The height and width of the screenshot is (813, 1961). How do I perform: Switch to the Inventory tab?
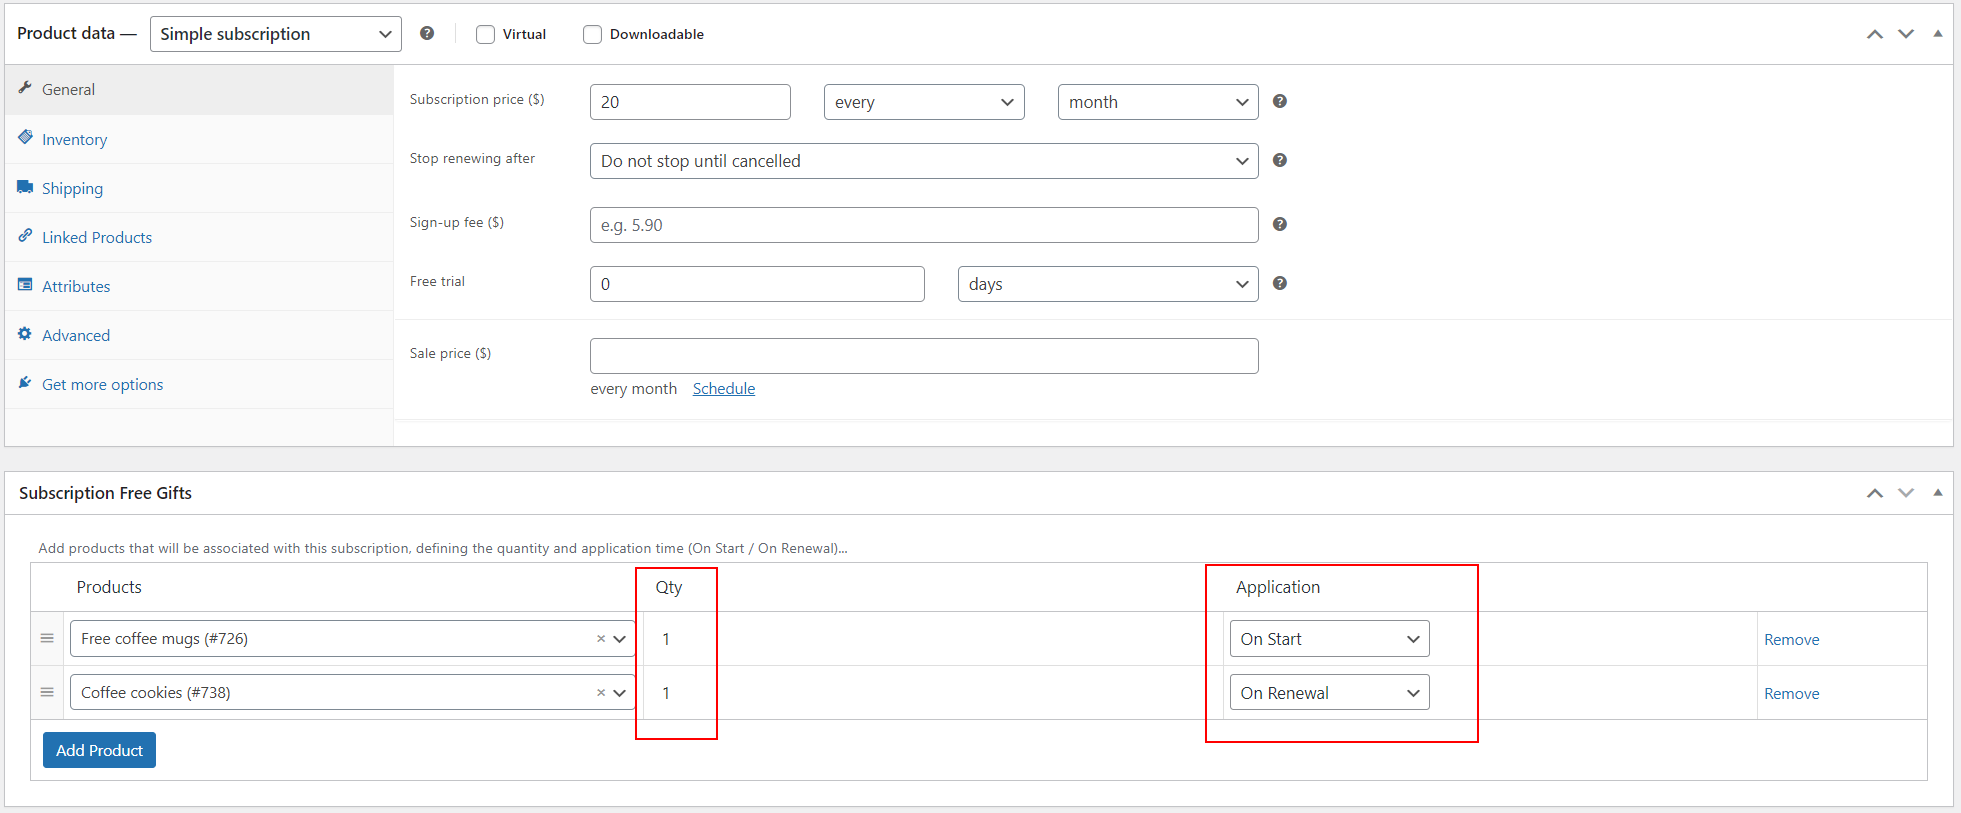click(x=199, y=139)
